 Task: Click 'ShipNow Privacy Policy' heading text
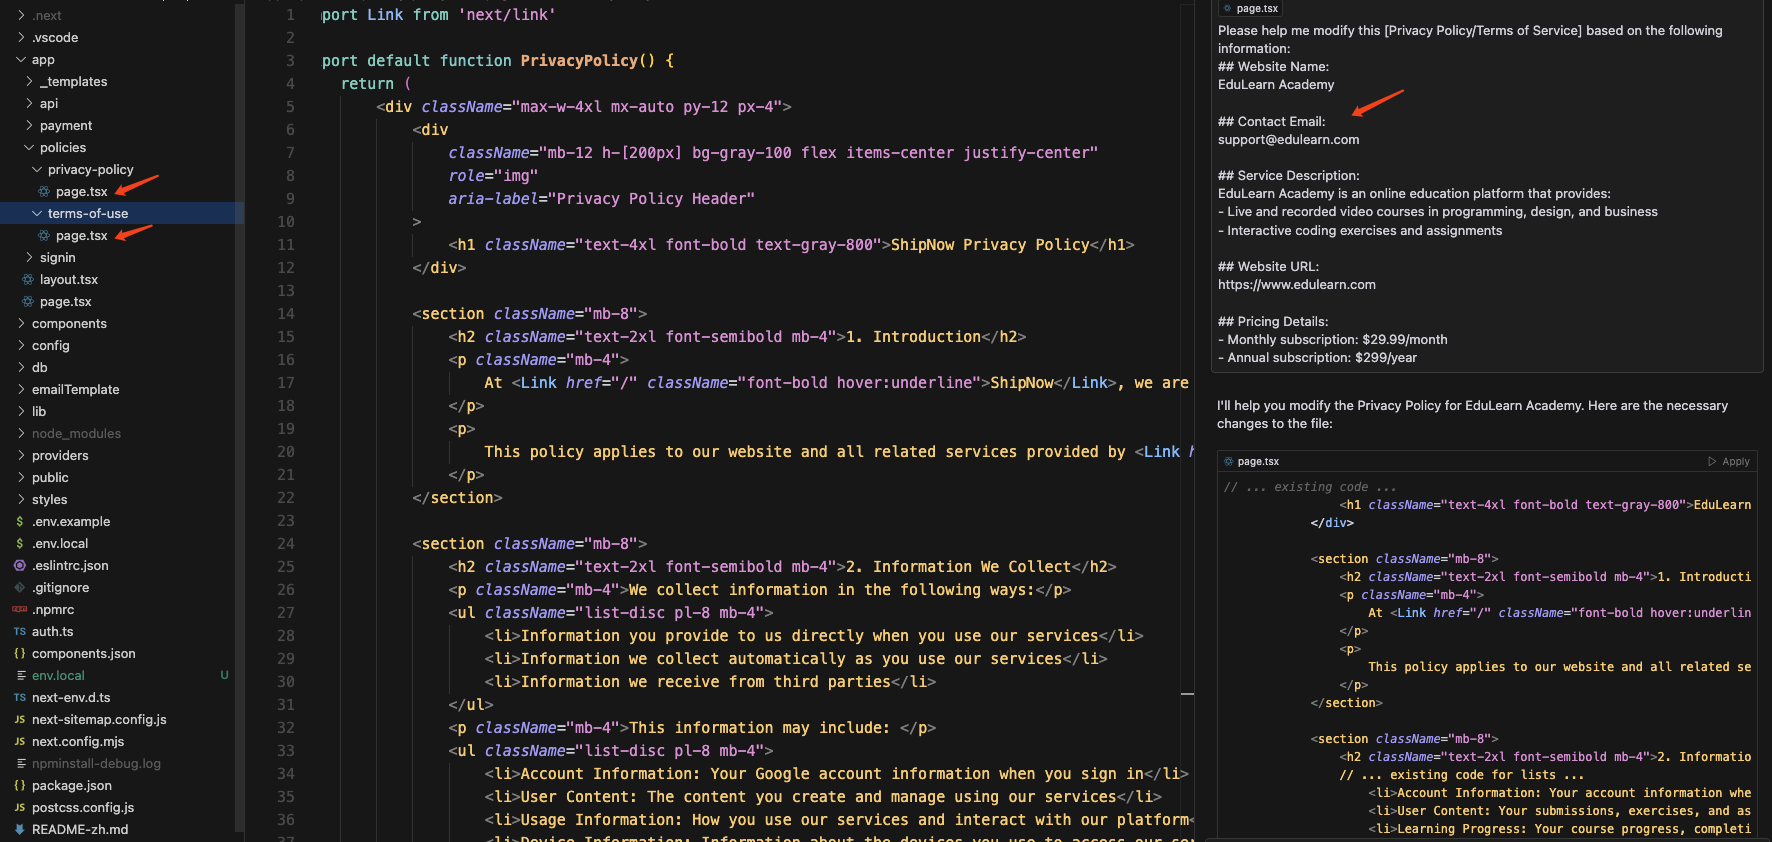[990, 244]
